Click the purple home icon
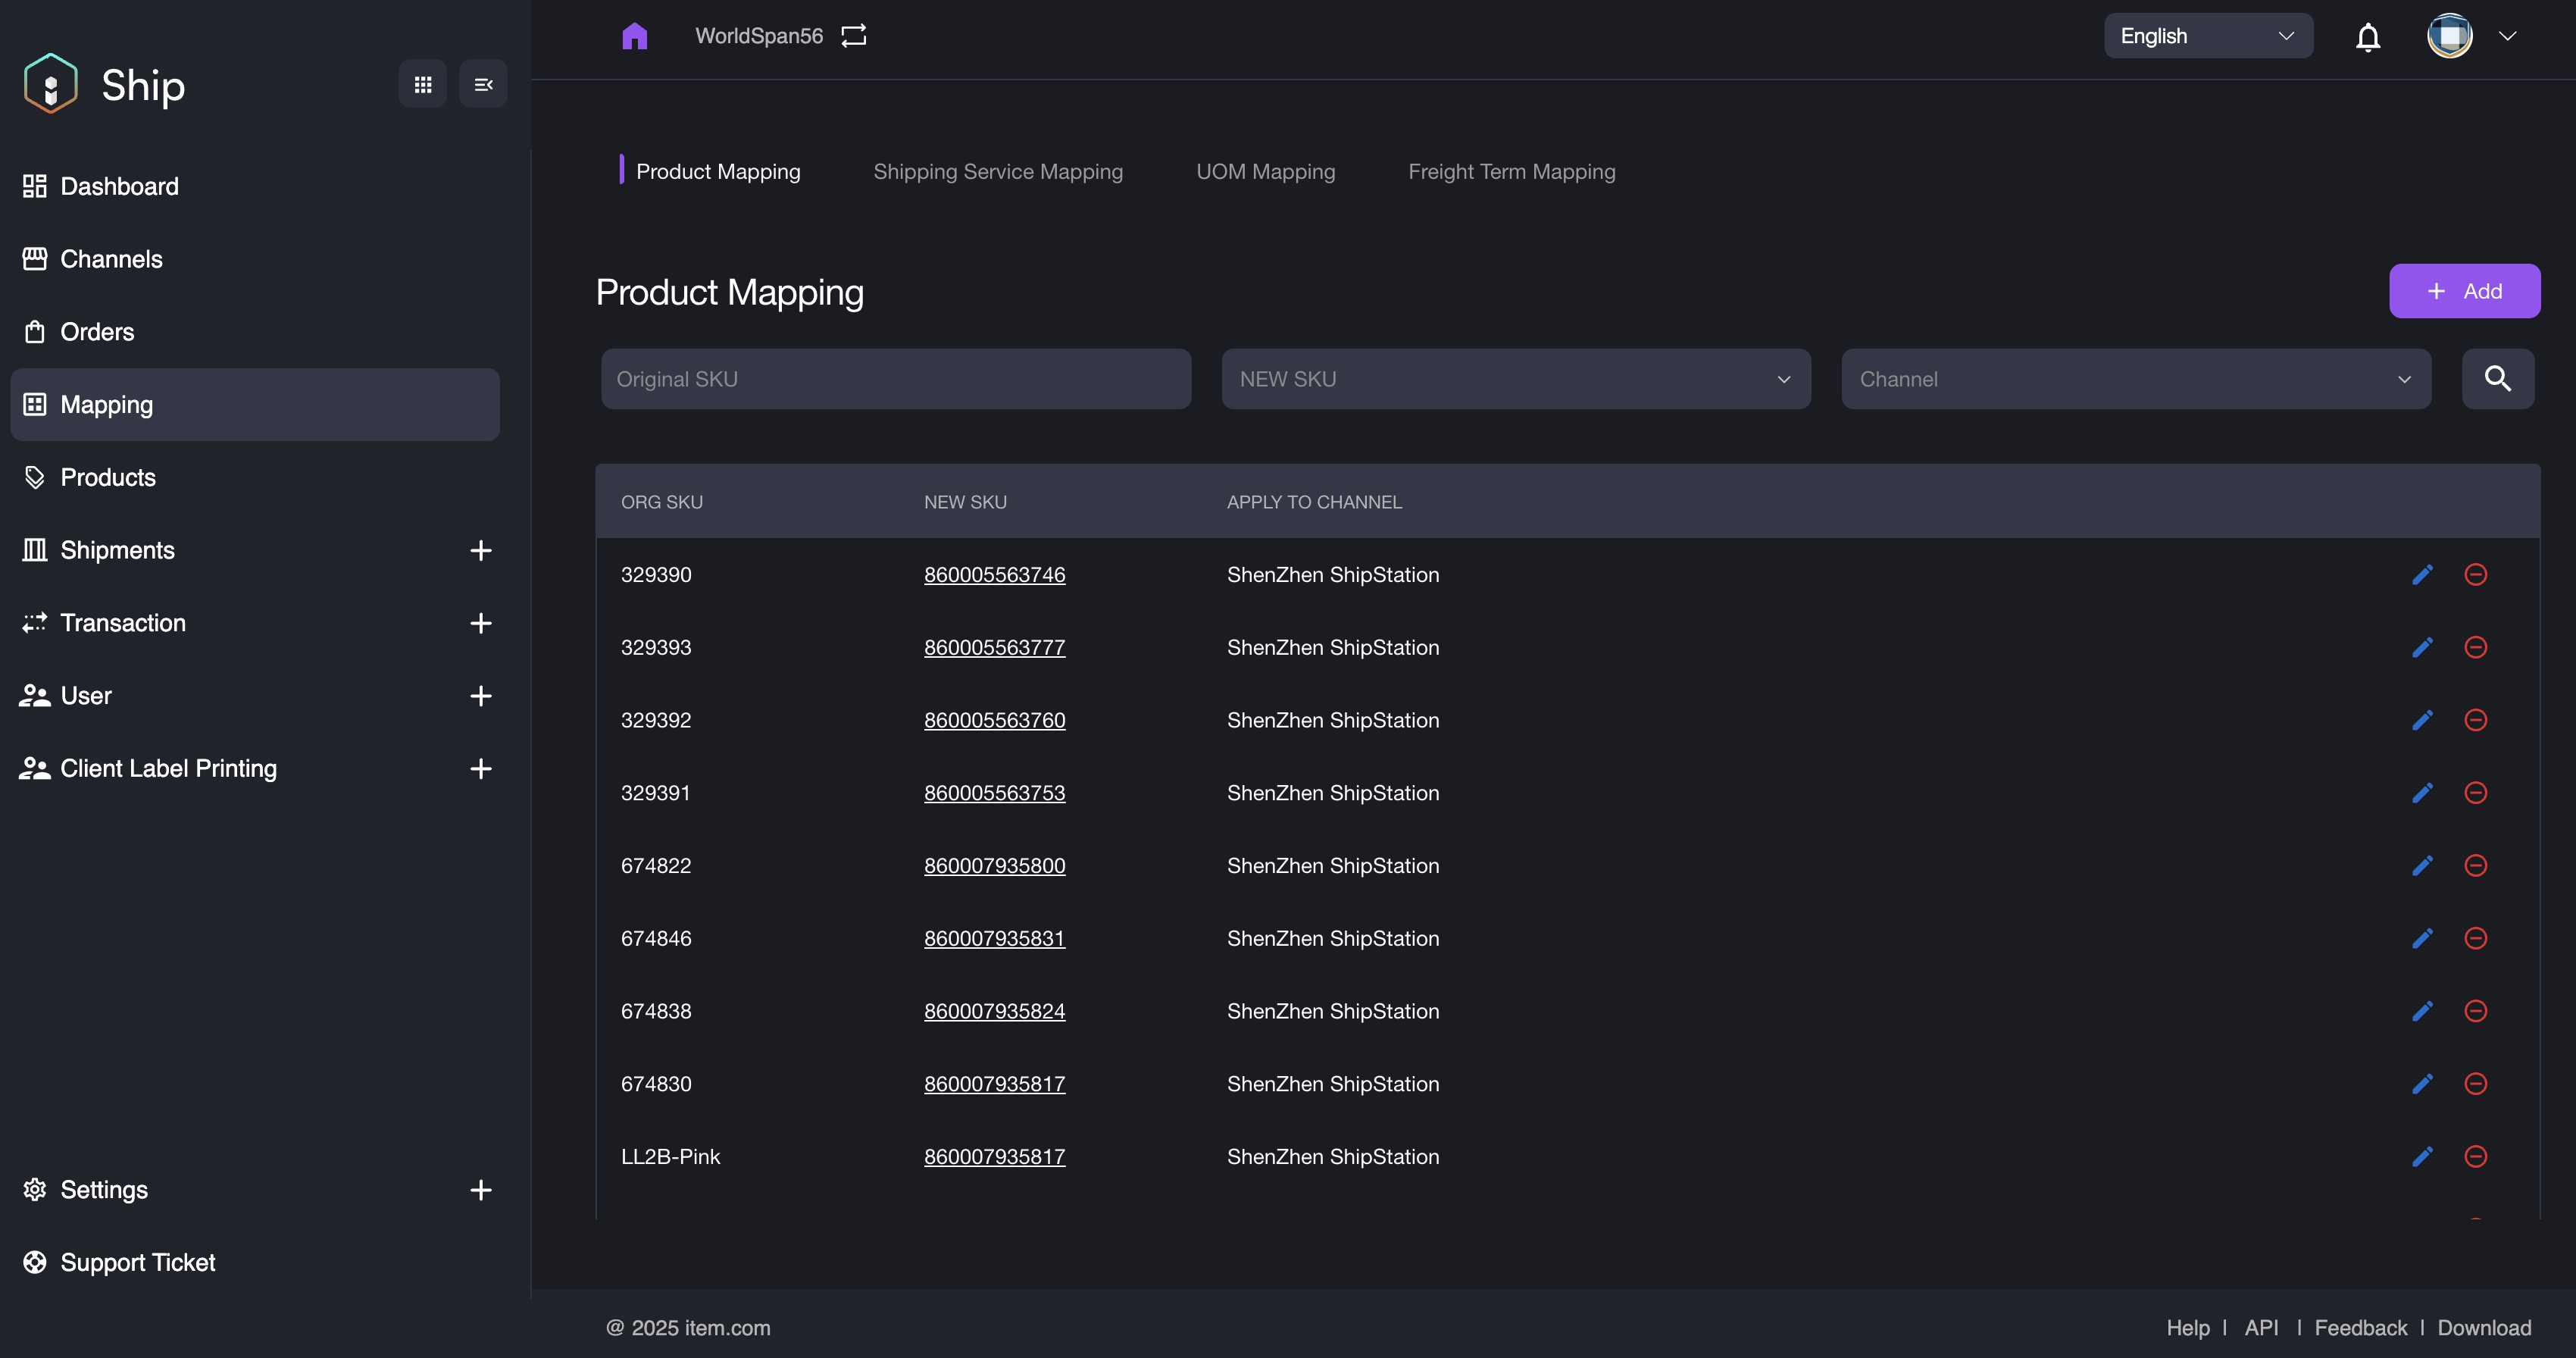Viewport: 2576px width, 1358px height. 634,36
